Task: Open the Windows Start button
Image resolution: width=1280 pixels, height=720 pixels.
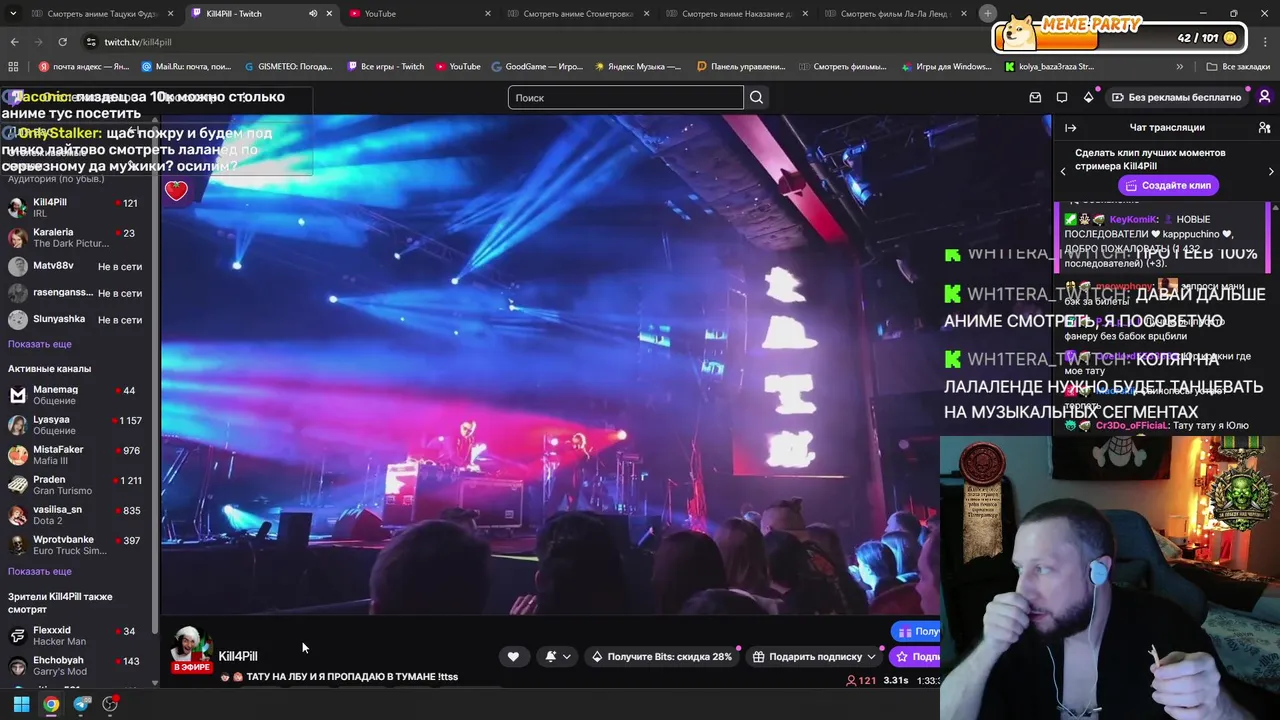Action: tap(21, 704)
